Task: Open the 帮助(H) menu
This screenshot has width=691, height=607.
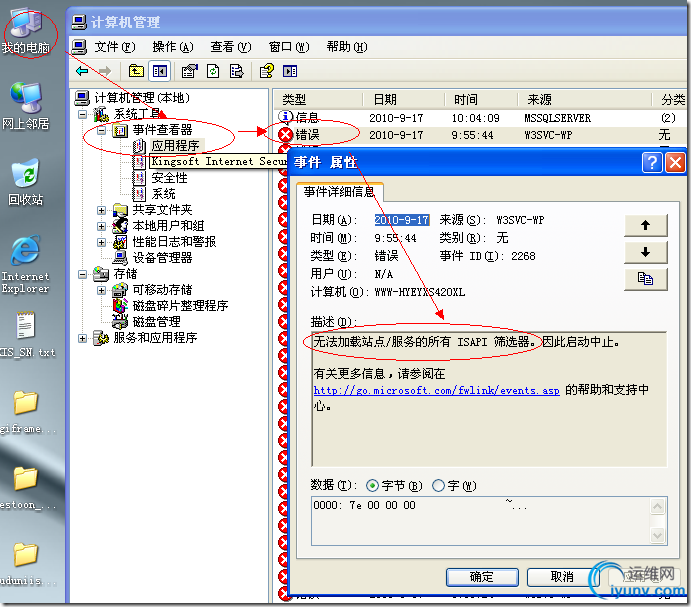Action: (347, 47)
